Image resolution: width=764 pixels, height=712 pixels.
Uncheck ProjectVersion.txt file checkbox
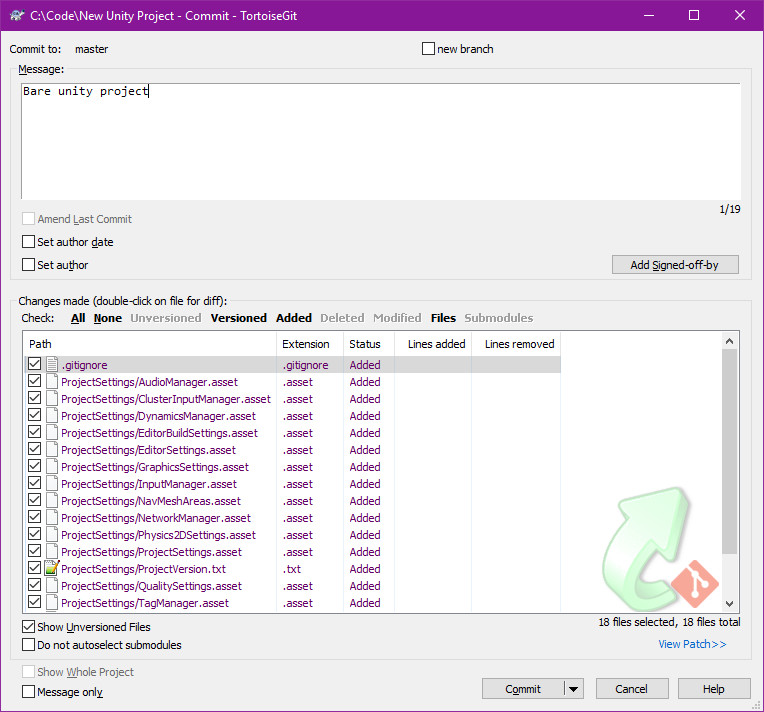(35, 568)
